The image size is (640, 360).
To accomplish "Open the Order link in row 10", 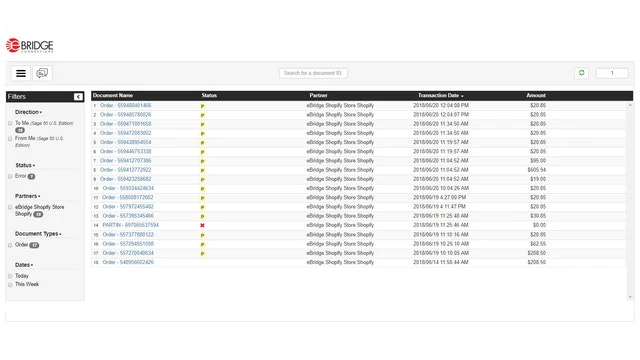I will 128,189.
